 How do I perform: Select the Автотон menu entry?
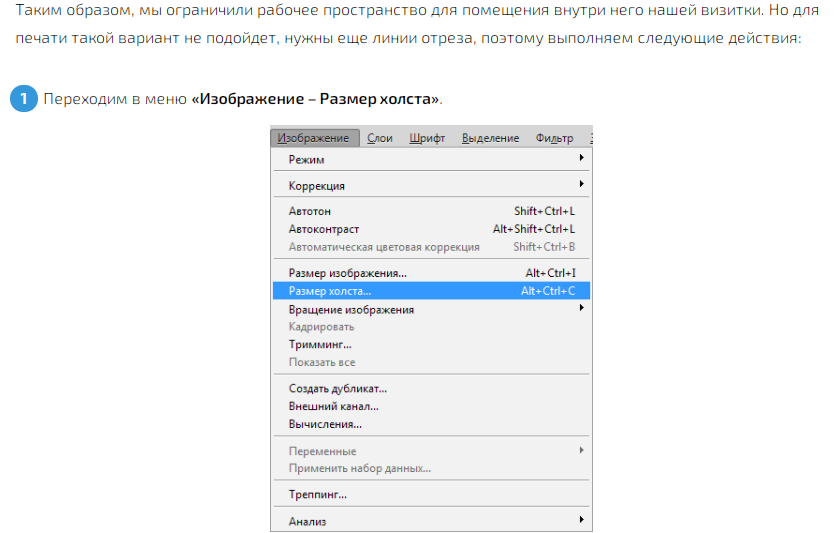[x=310, y=212]
